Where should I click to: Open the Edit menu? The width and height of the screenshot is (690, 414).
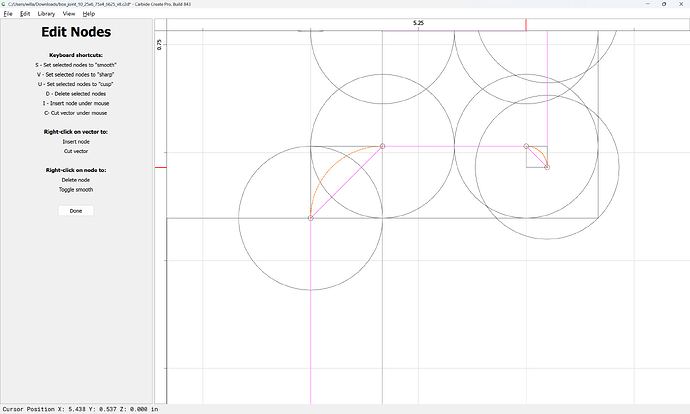25,14
